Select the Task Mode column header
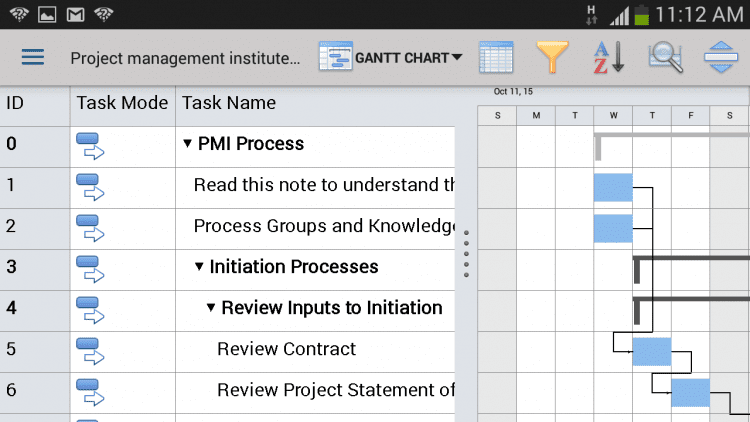Image resolution: width=750 pixels, height=422 pixels. pyautogui.click(x=120, y=103)
